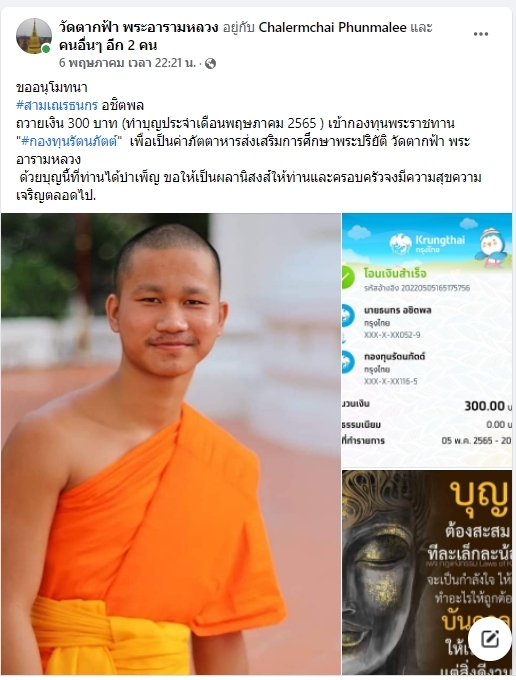Open hashtag #สามเณรธนกร
The width and height of the screenshot is (516, 680).
coord(57,105)
